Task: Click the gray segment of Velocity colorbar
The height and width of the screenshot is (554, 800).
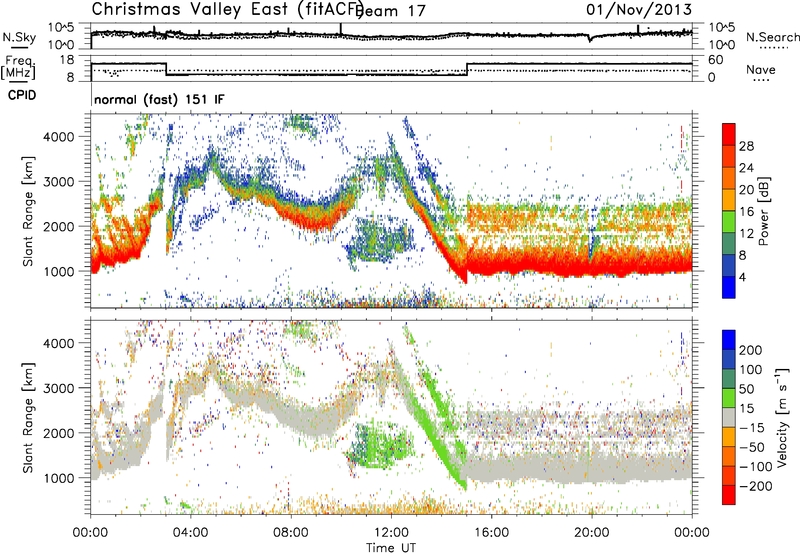Action: pyautogui.click(x=729, y=417)
